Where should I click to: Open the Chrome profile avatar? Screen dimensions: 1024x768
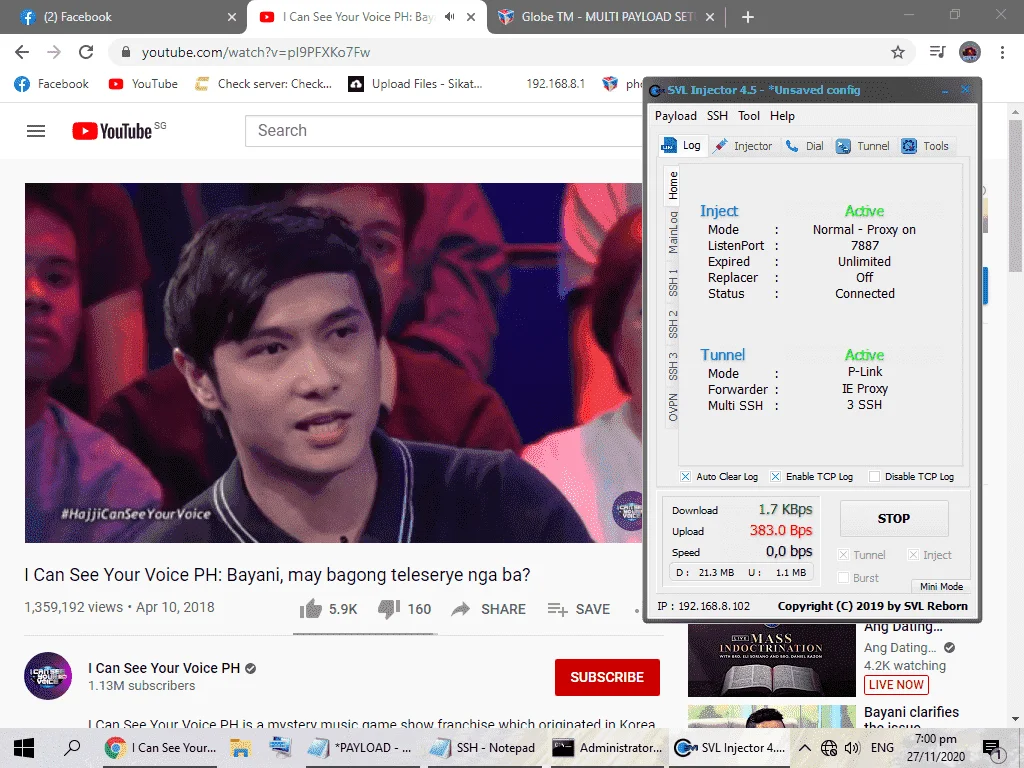tap(970, 52)
